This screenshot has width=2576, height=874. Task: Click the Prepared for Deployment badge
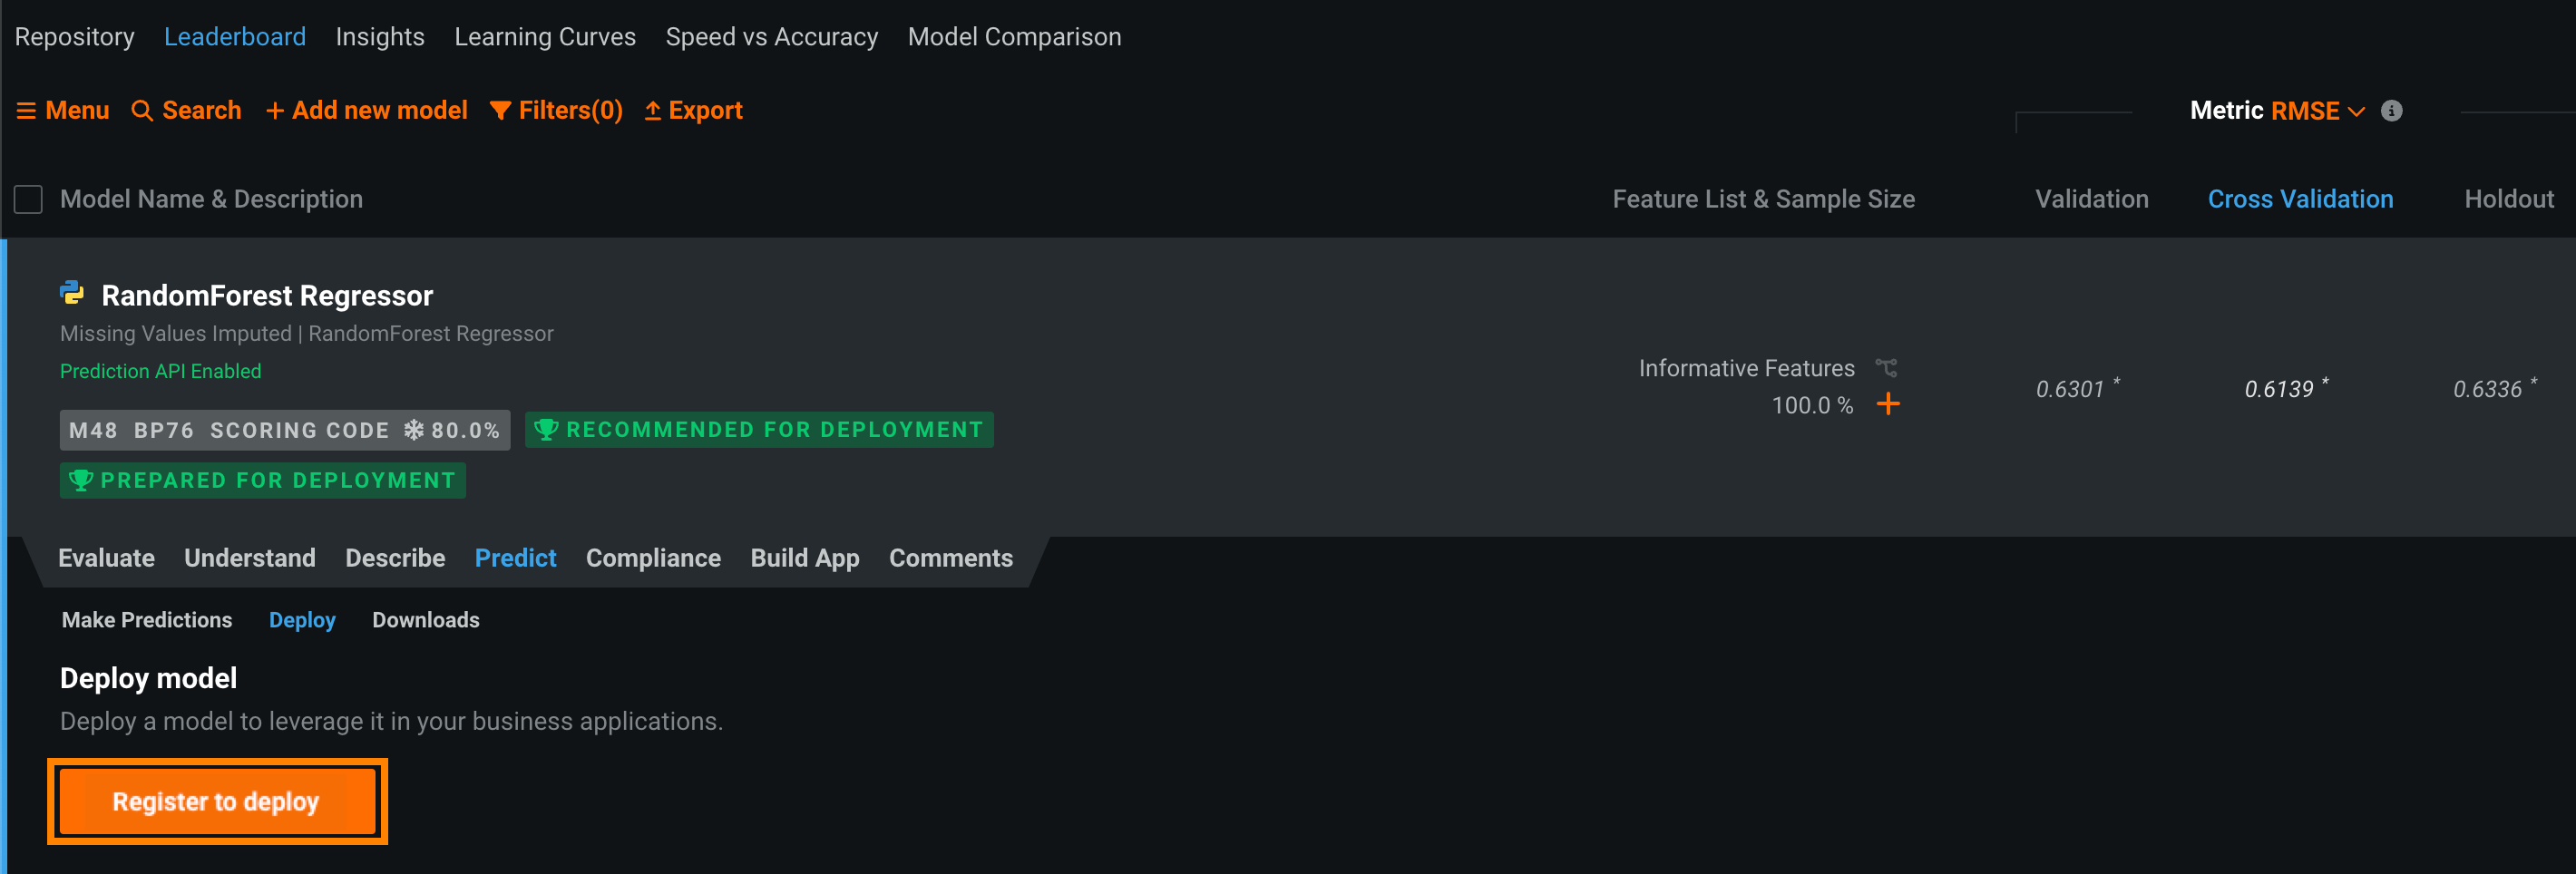[263, 481]
